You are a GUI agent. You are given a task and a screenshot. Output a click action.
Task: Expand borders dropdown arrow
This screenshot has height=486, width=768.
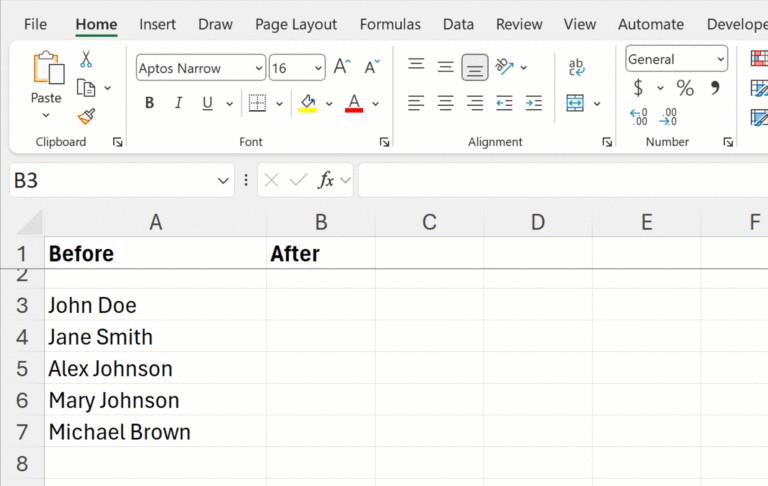[279, 104]
